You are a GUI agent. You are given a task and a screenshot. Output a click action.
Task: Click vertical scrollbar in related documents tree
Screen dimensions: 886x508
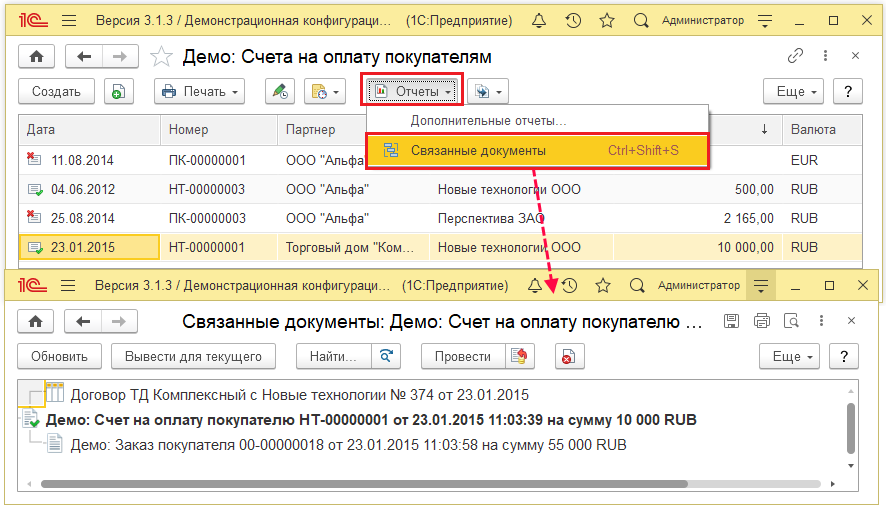[851, 428]
